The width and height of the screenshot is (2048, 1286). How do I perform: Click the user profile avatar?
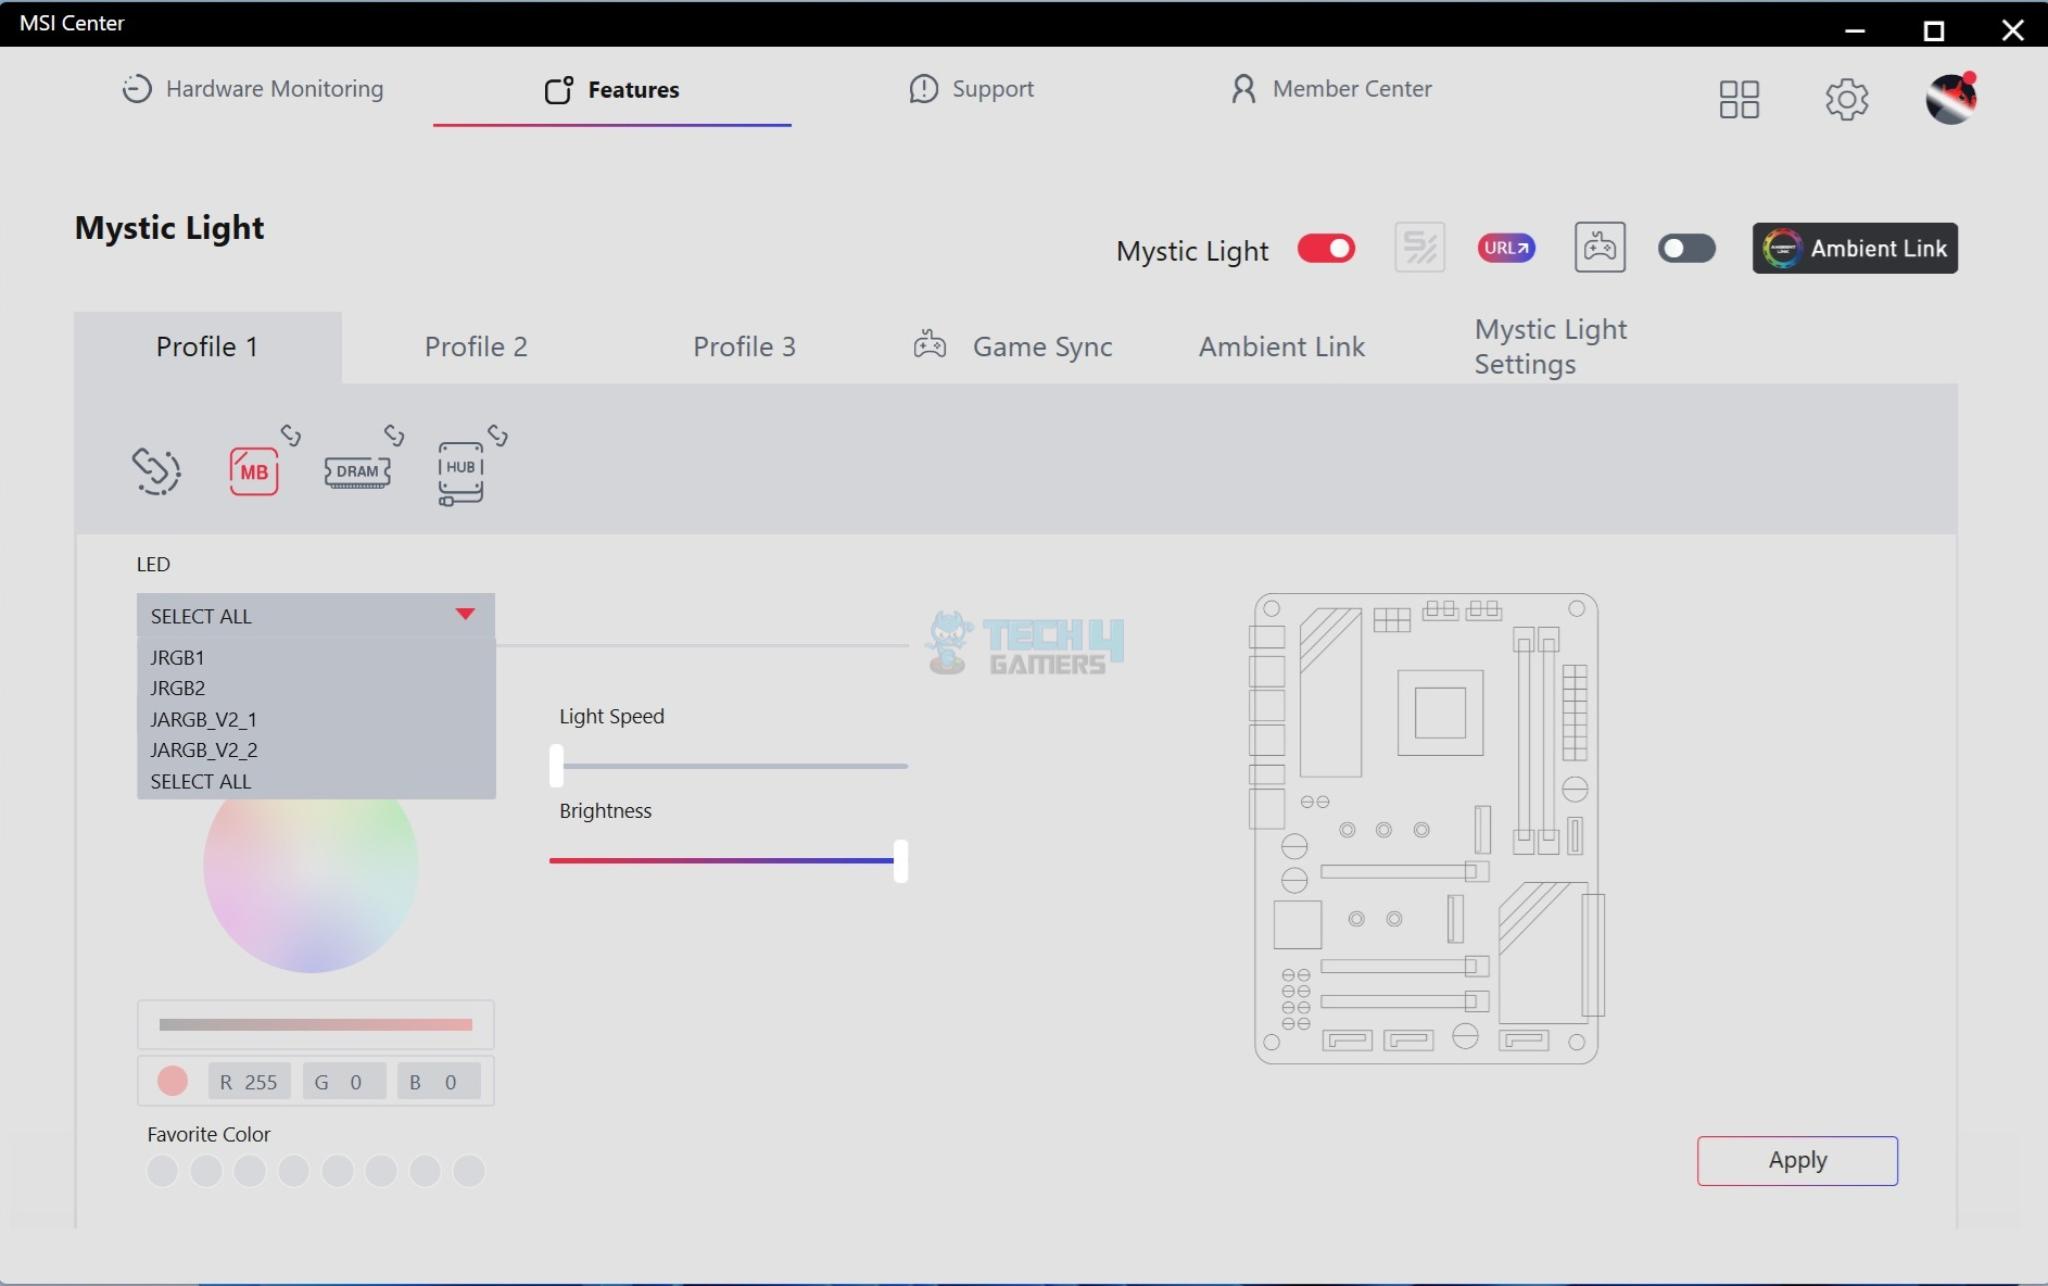[x=1951, y=99]
